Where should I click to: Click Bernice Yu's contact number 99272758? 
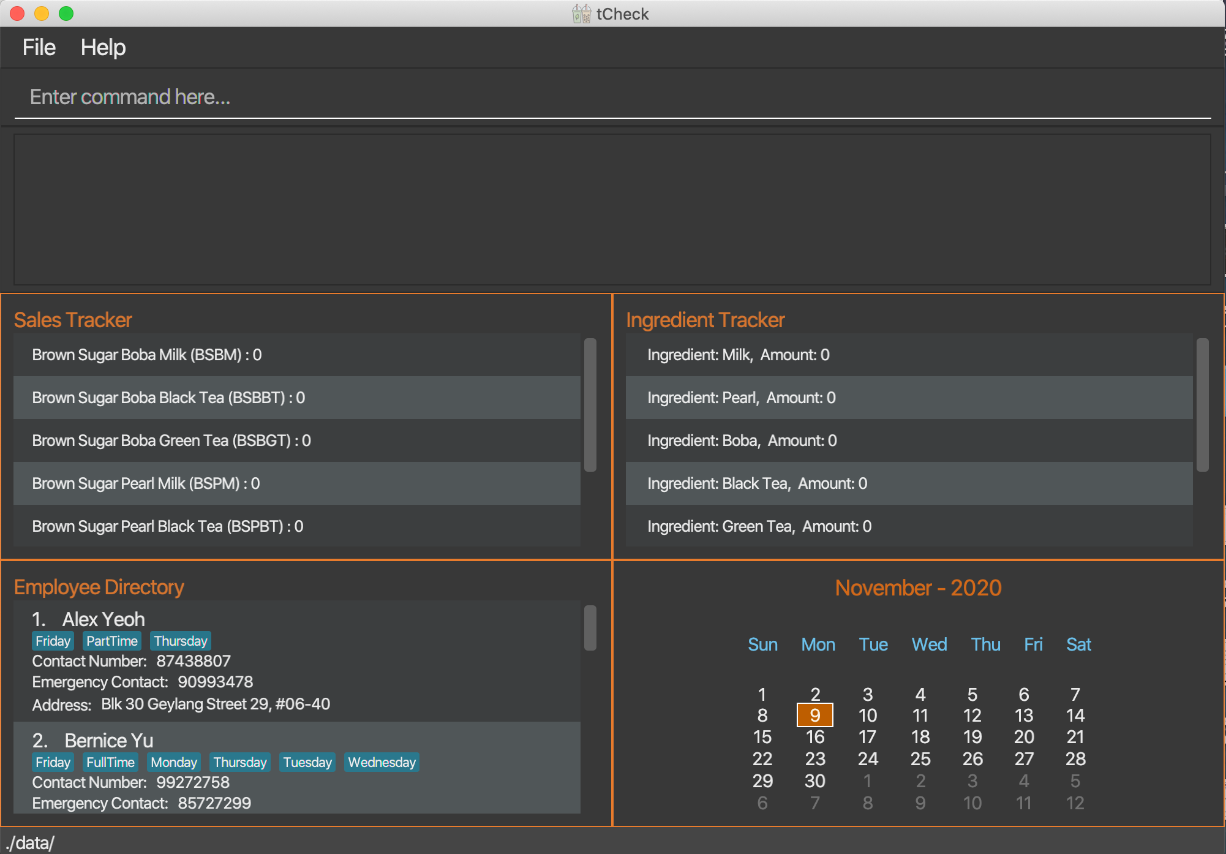(x=194, y=782)
